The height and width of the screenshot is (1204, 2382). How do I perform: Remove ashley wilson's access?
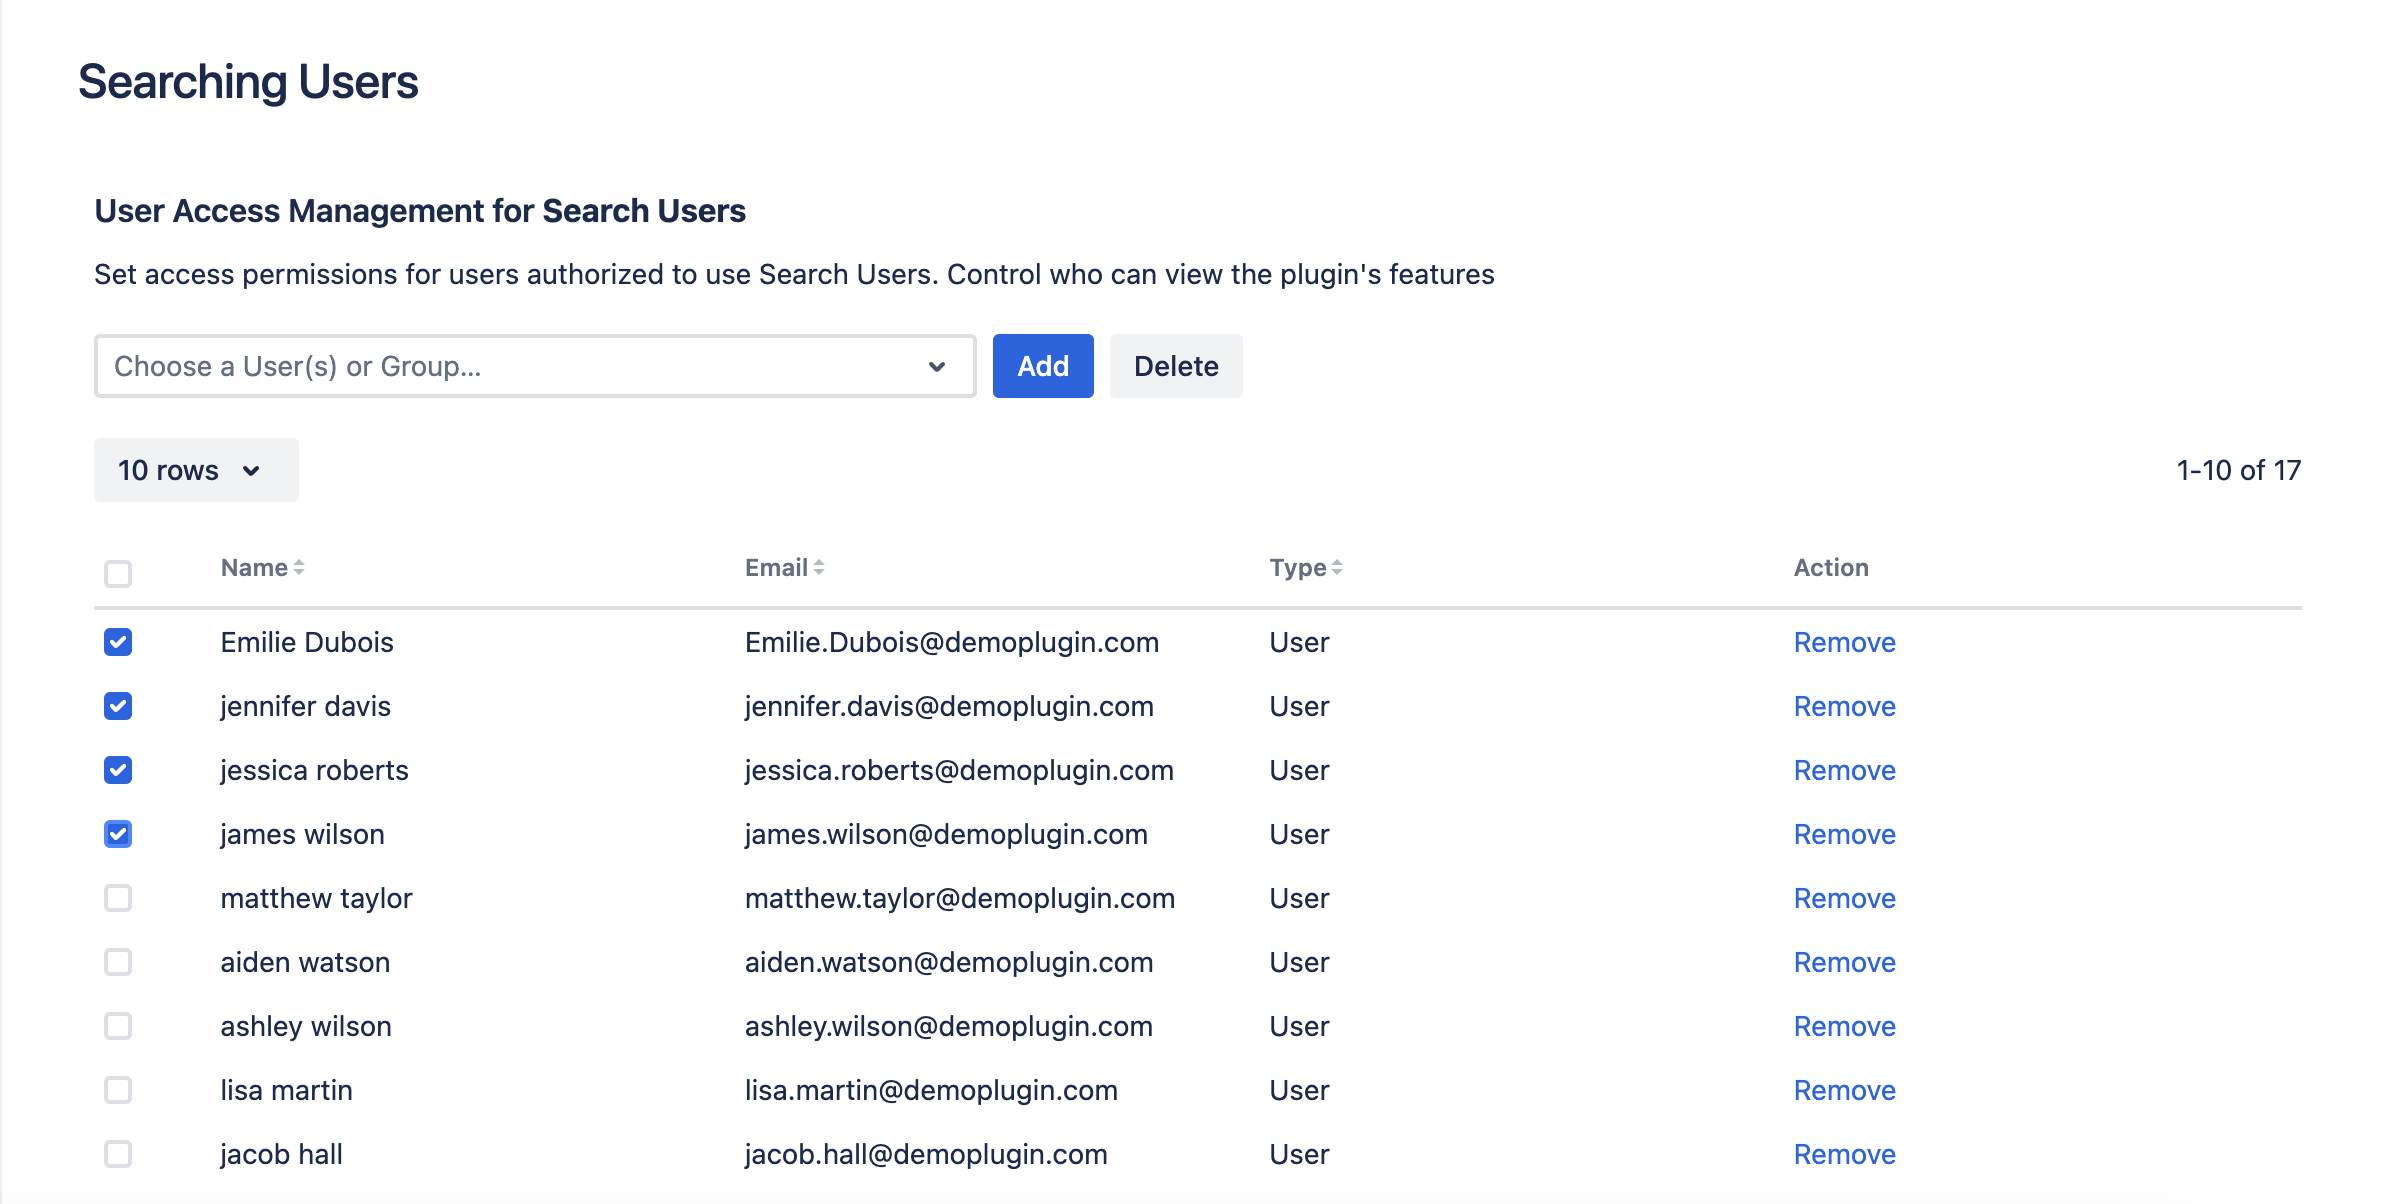tap(1844, 1026)
